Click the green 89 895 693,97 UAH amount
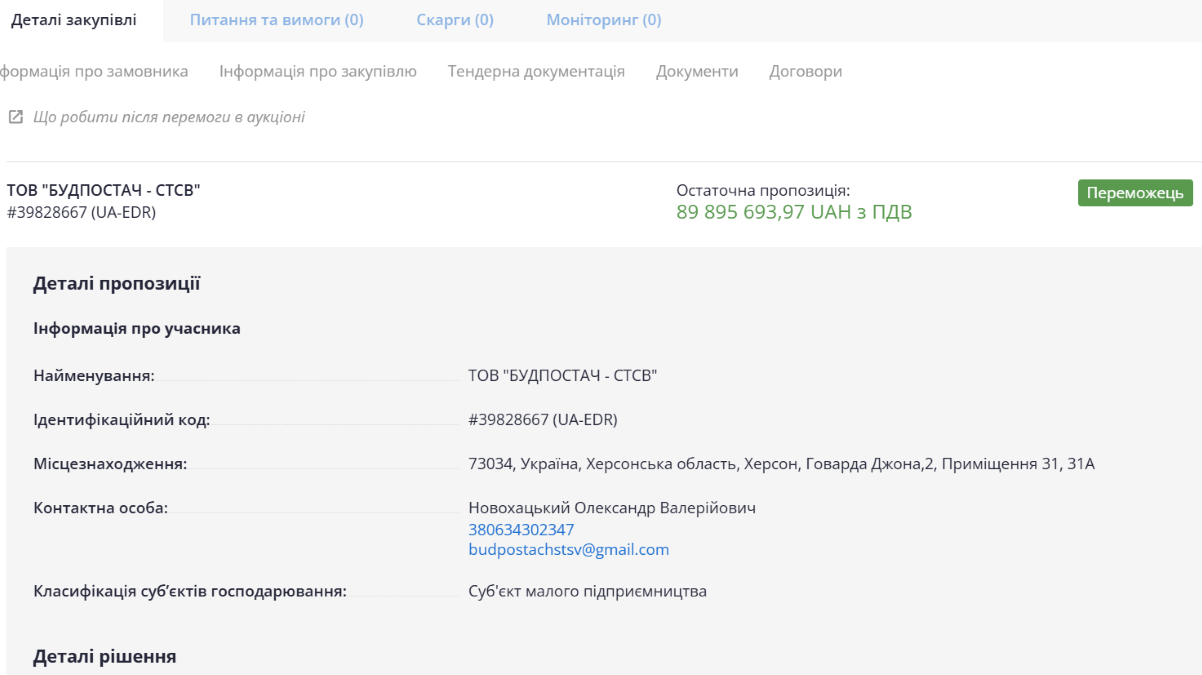The width and height of the screenshot is (1202, 675). 794,212
